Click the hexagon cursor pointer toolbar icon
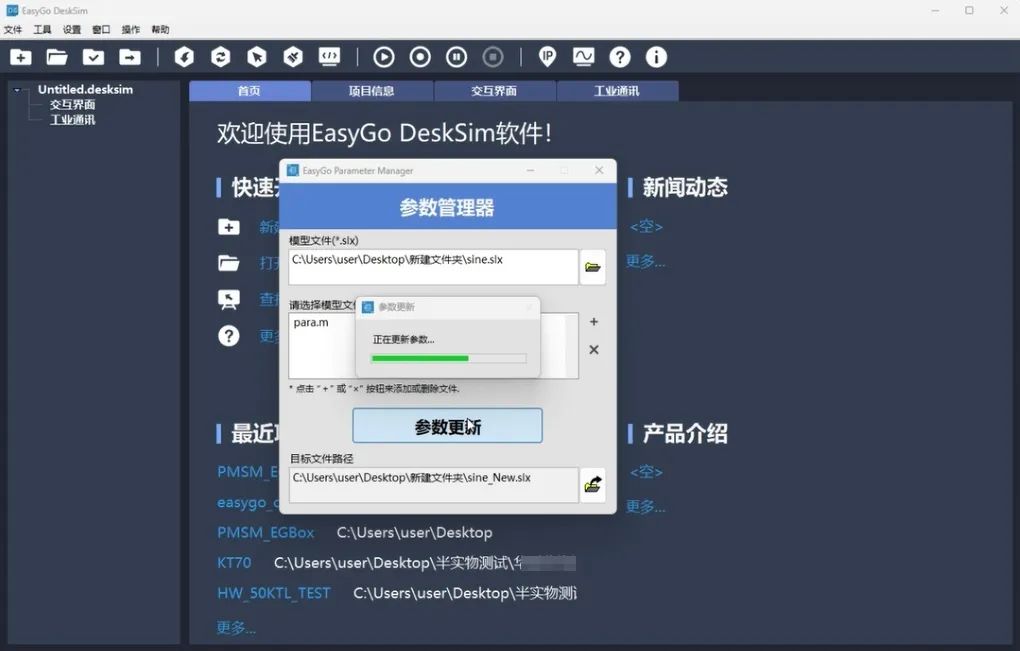Viewport: 1020px width, 651px height. (257, 57)
